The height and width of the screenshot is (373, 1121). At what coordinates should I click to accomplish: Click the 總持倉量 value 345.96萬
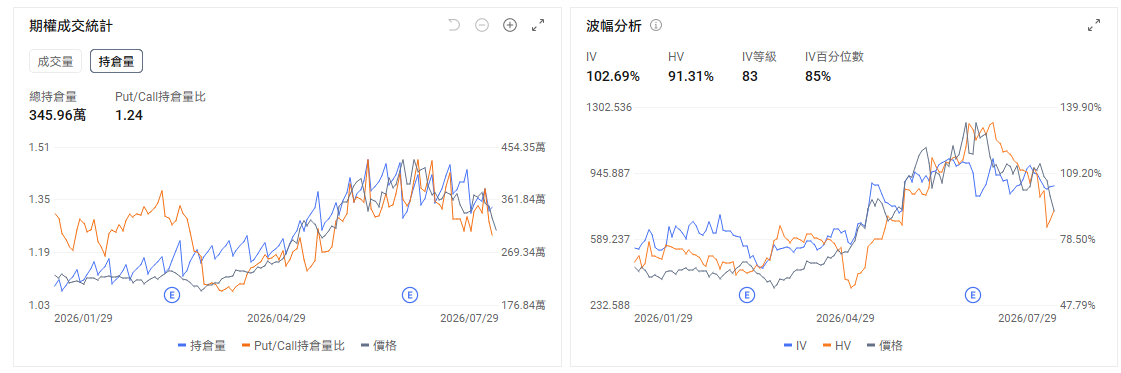(57, 114)
